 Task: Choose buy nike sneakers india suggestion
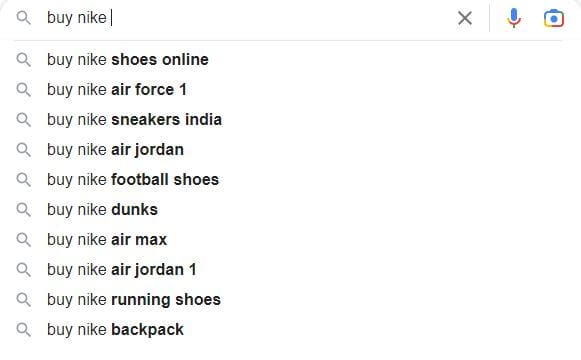pos(290,120)
